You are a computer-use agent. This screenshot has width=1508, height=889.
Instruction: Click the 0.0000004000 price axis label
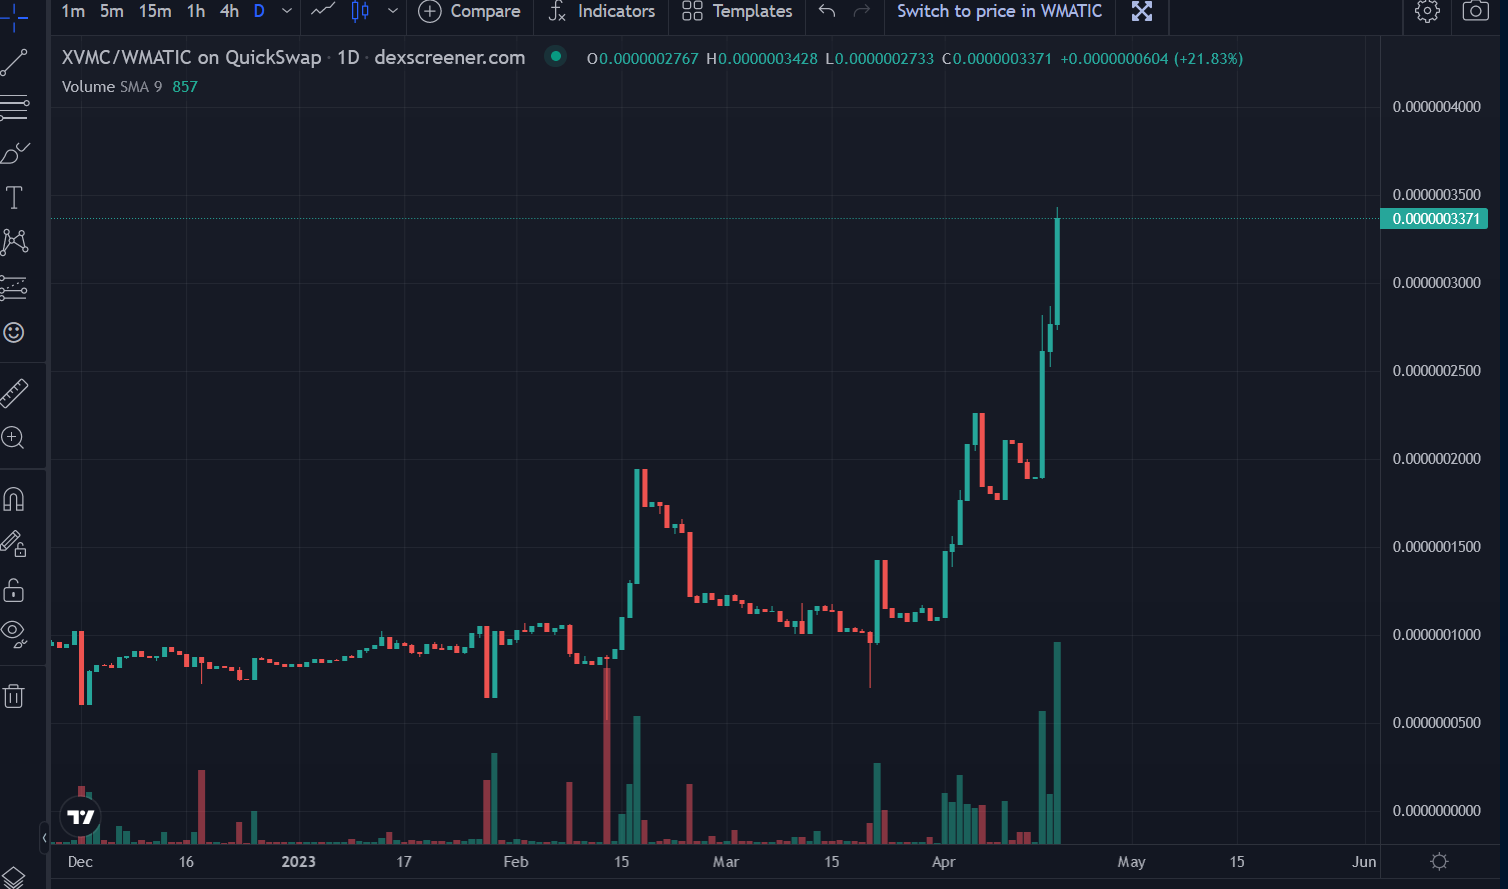point(1436,107)
